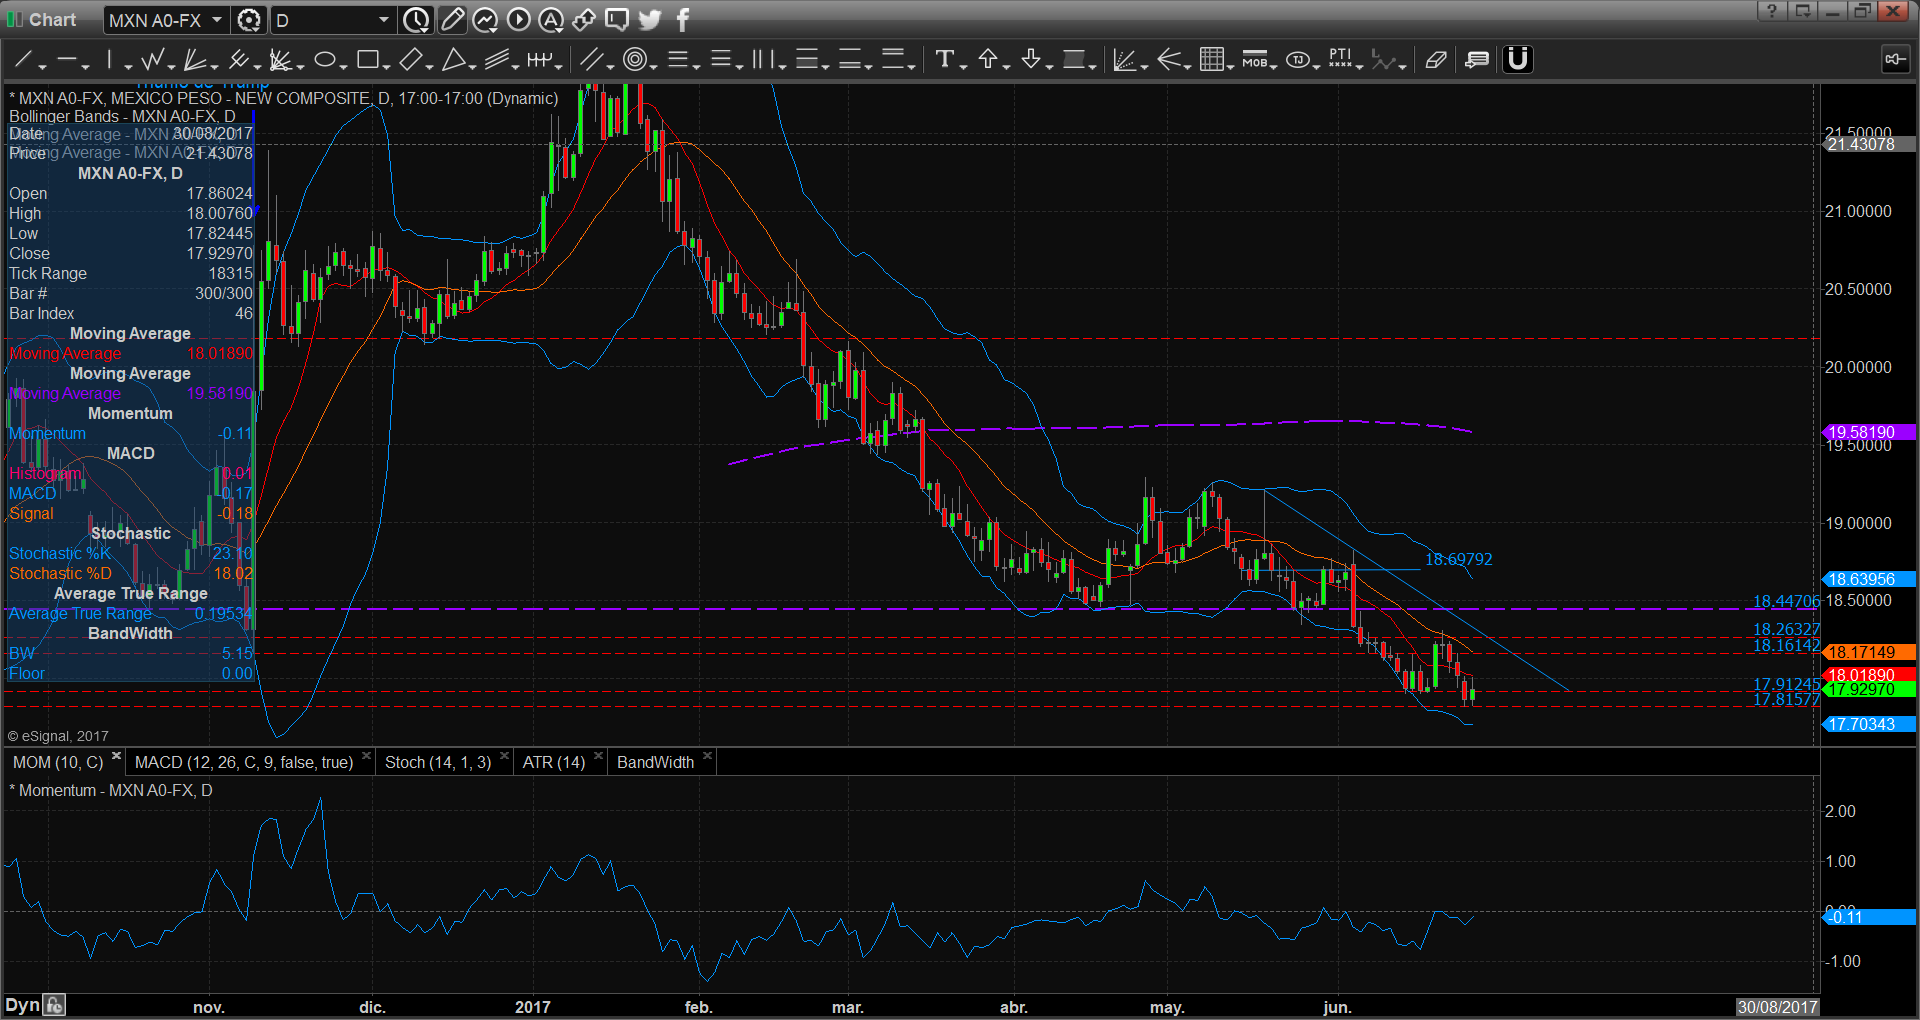
Task: Click the purple 19.58190 price label
Action: coord(1868,432)
